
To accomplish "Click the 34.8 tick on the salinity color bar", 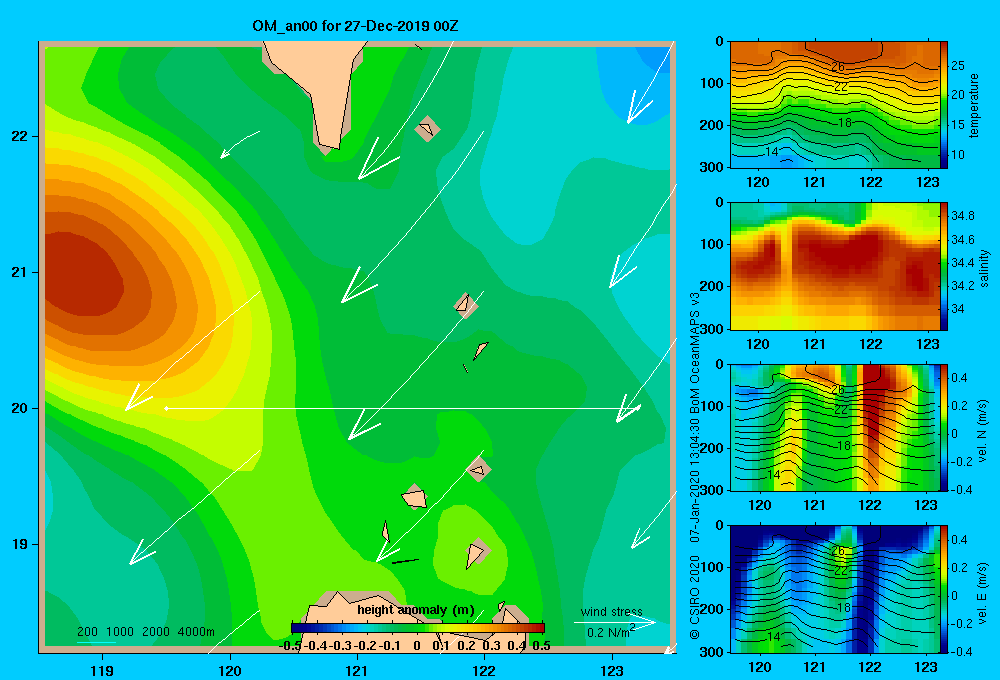I will coord(963,216).
